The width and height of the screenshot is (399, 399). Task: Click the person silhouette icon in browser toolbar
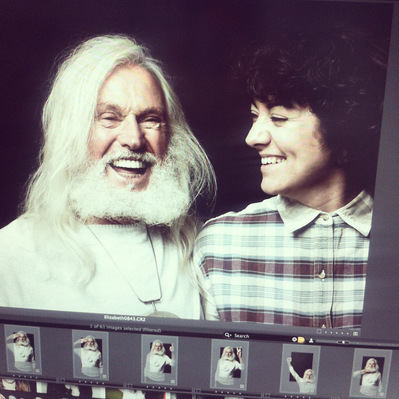tap(311, 340)
